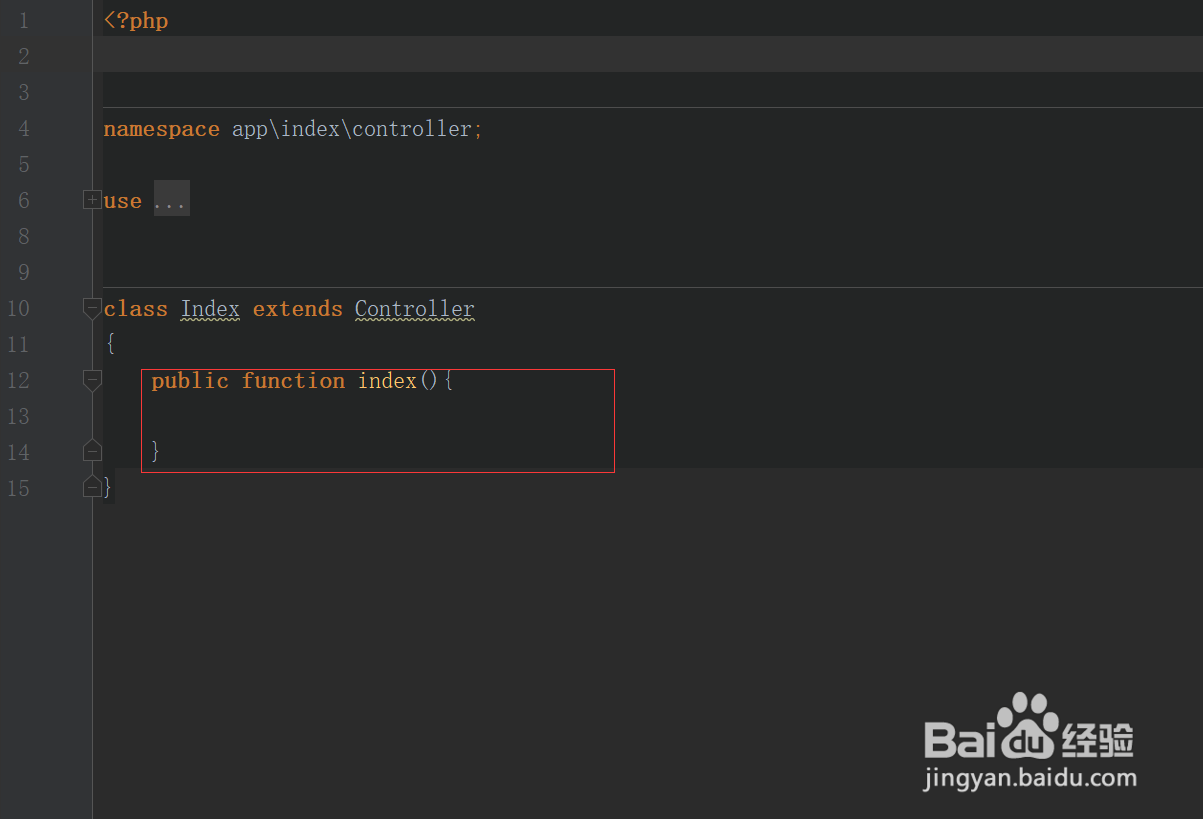The height and width of the screenshot is (819, 1203).
Task: Collapse the Index class fold marker
Action: pos(92,308)
